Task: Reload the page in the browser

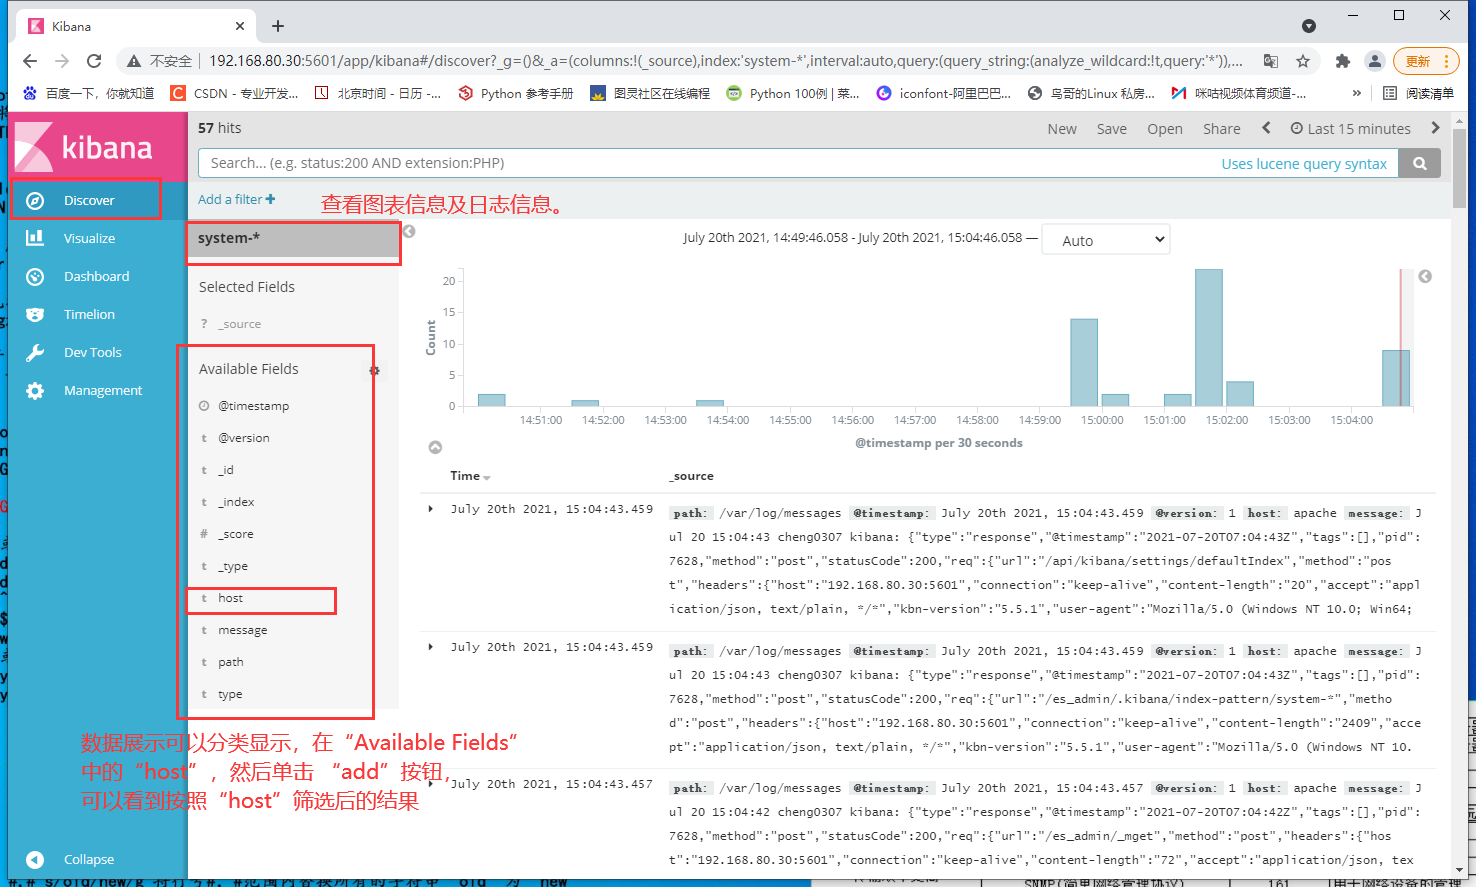Action: tap(94, 61)
